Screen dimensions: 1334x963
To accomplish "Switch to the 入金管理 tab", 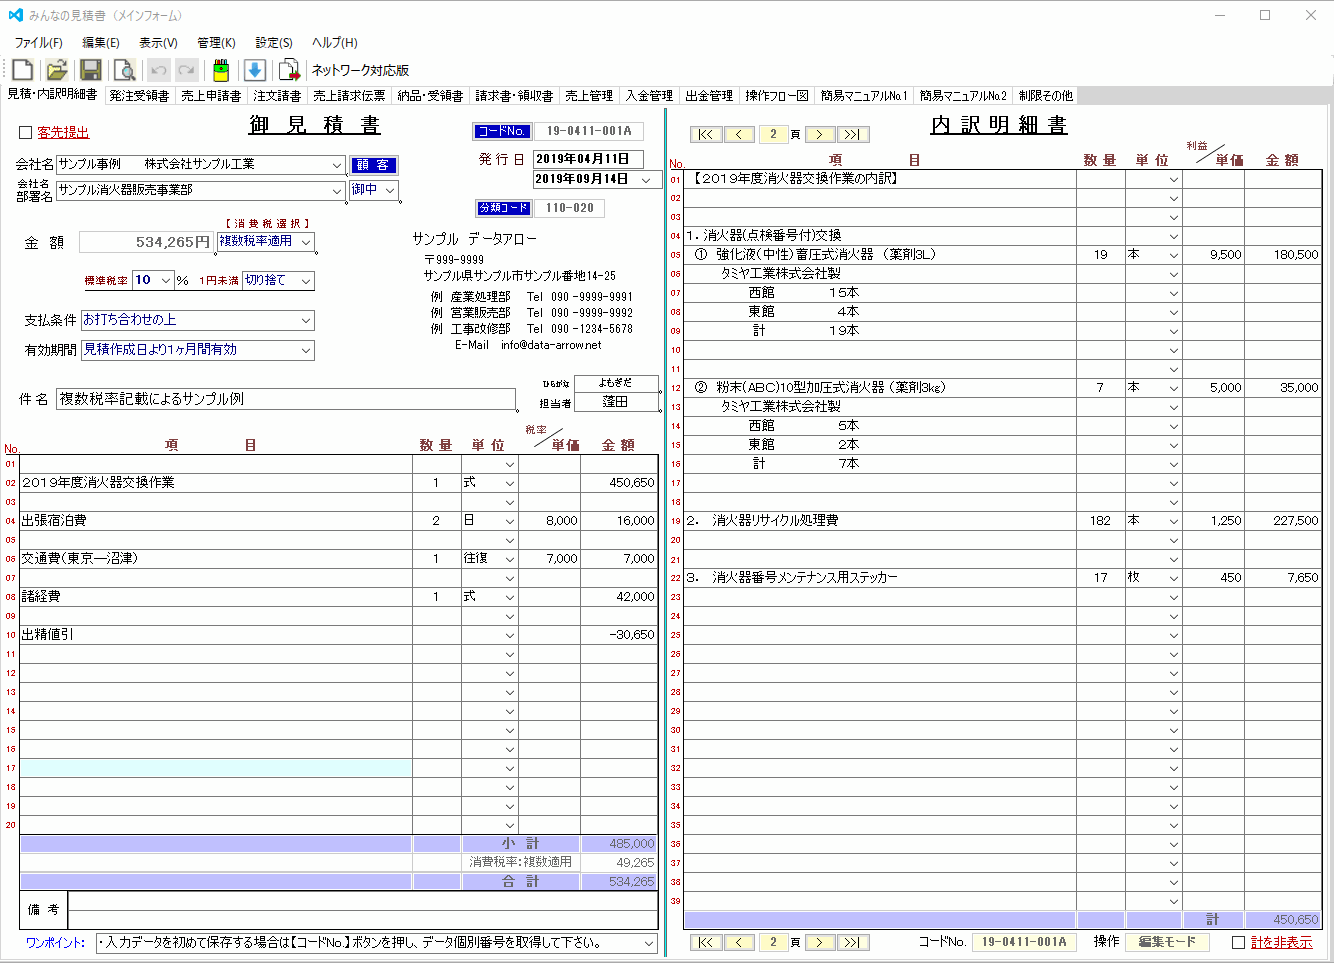I will click(649, 96).
